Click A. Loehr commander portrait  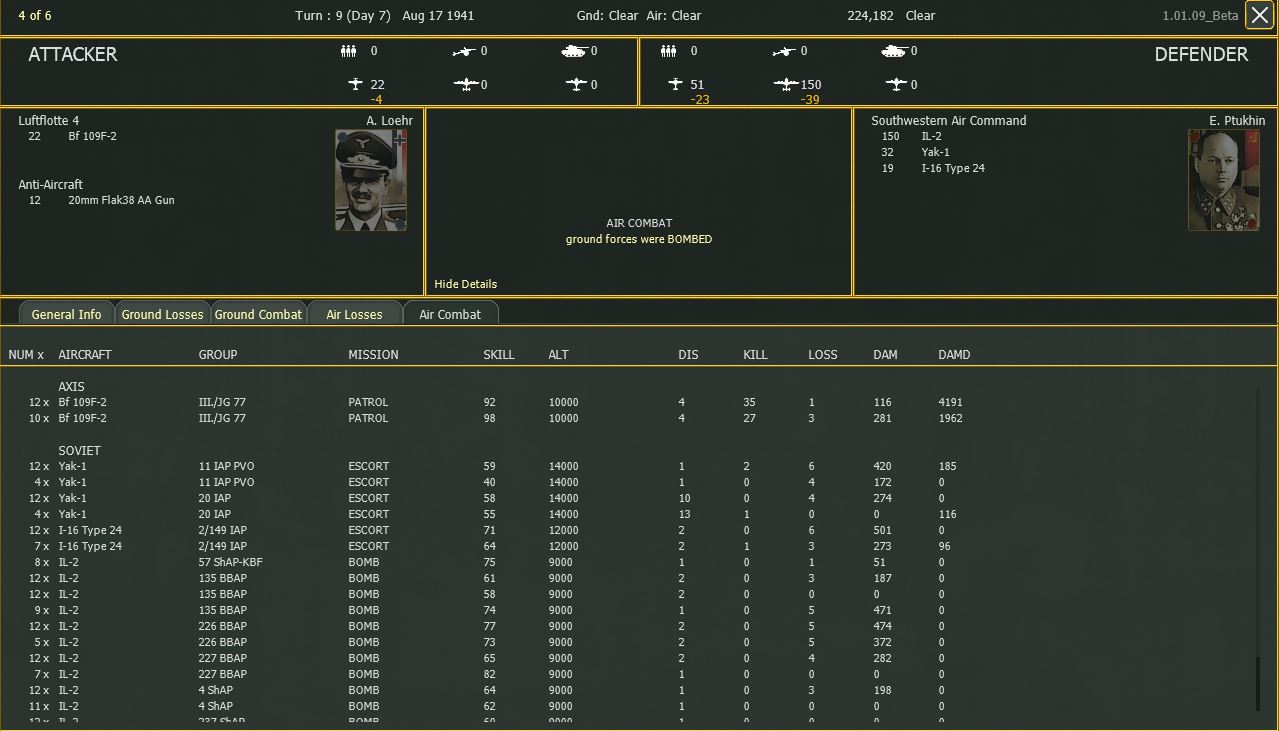[x=371, y=180]
